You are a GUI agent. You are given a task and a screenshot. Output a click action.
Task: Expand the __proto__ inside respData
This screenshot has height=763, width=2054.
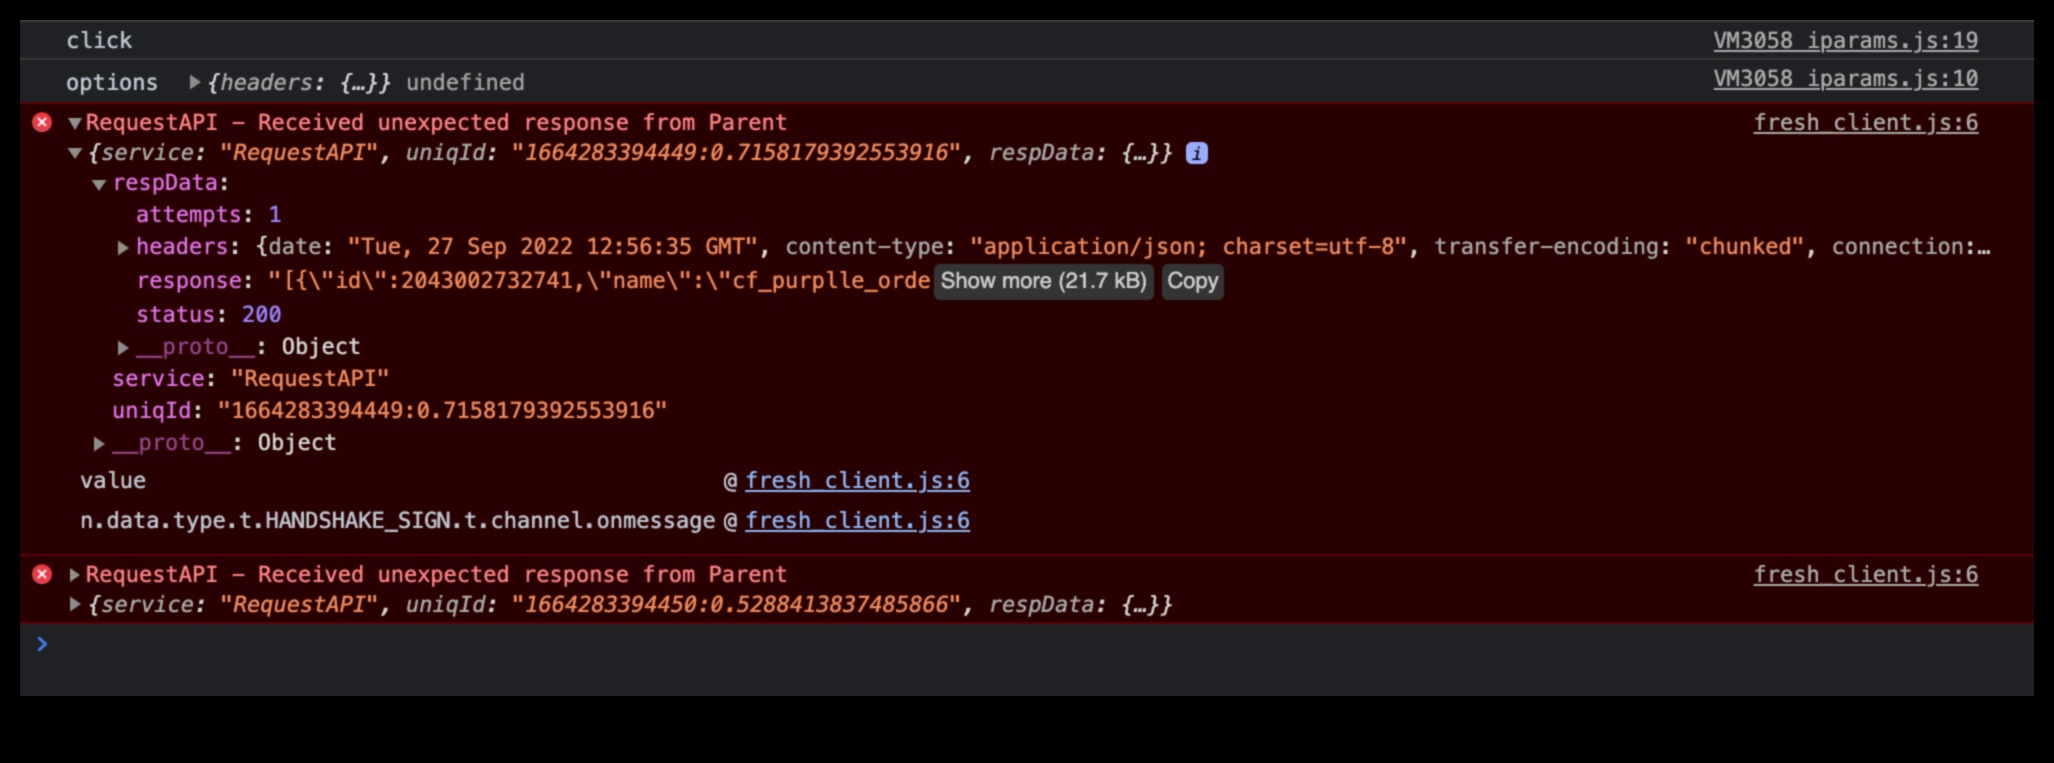(x=123, y=348)
